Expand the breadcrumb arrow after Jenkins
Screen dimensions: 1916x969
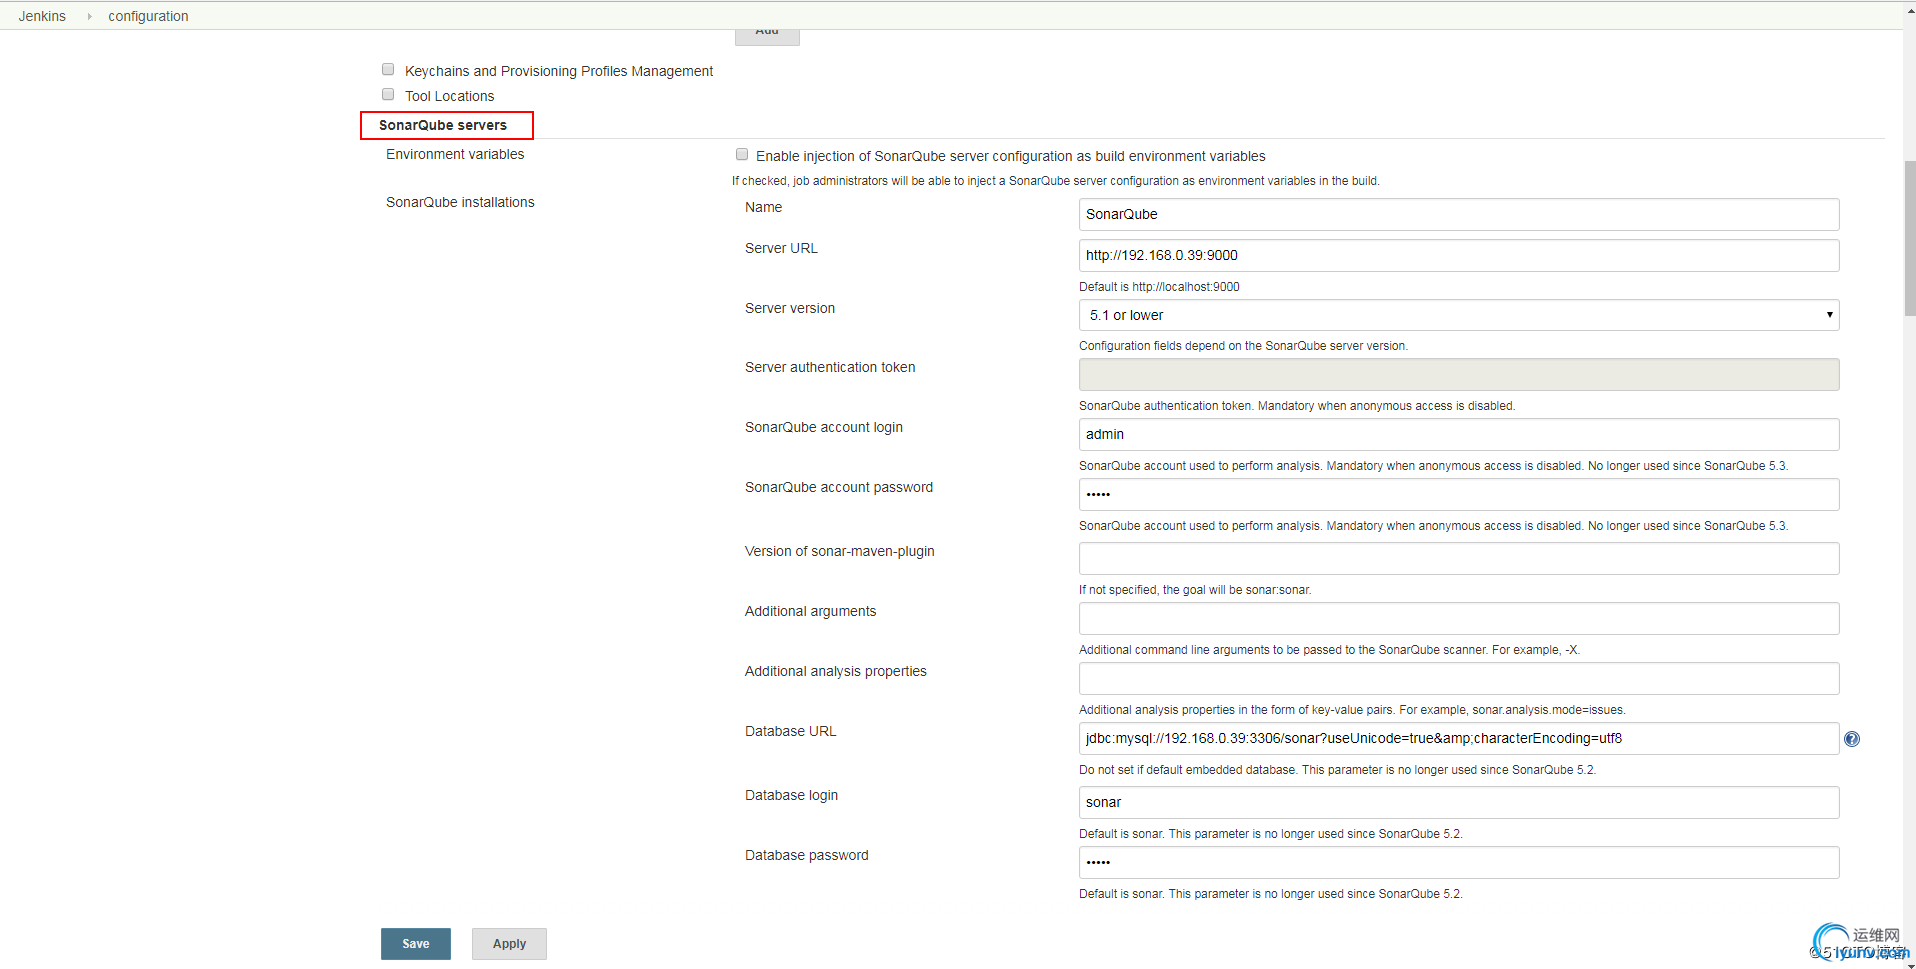click(89, 16)
